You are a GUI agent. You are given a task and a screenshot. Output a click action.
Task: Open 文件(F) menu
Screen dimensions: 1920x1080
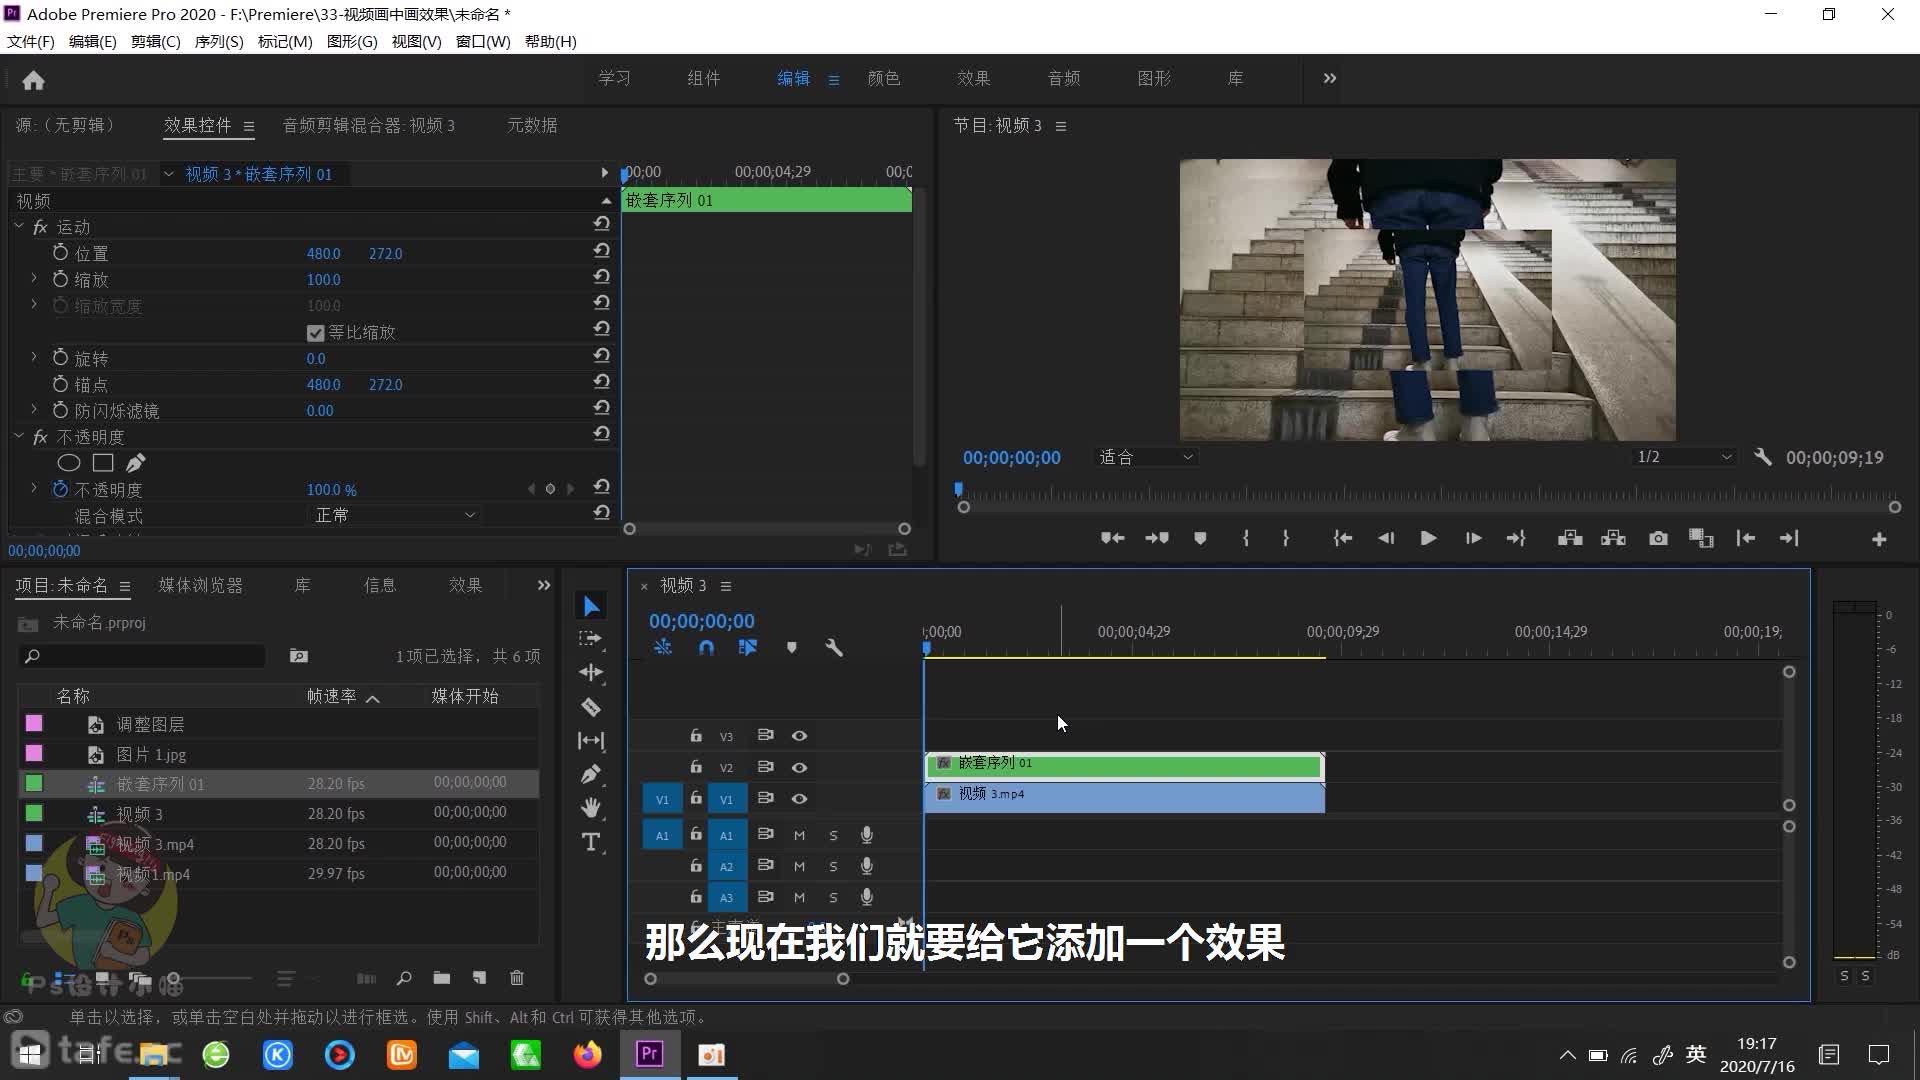point(31,41)
